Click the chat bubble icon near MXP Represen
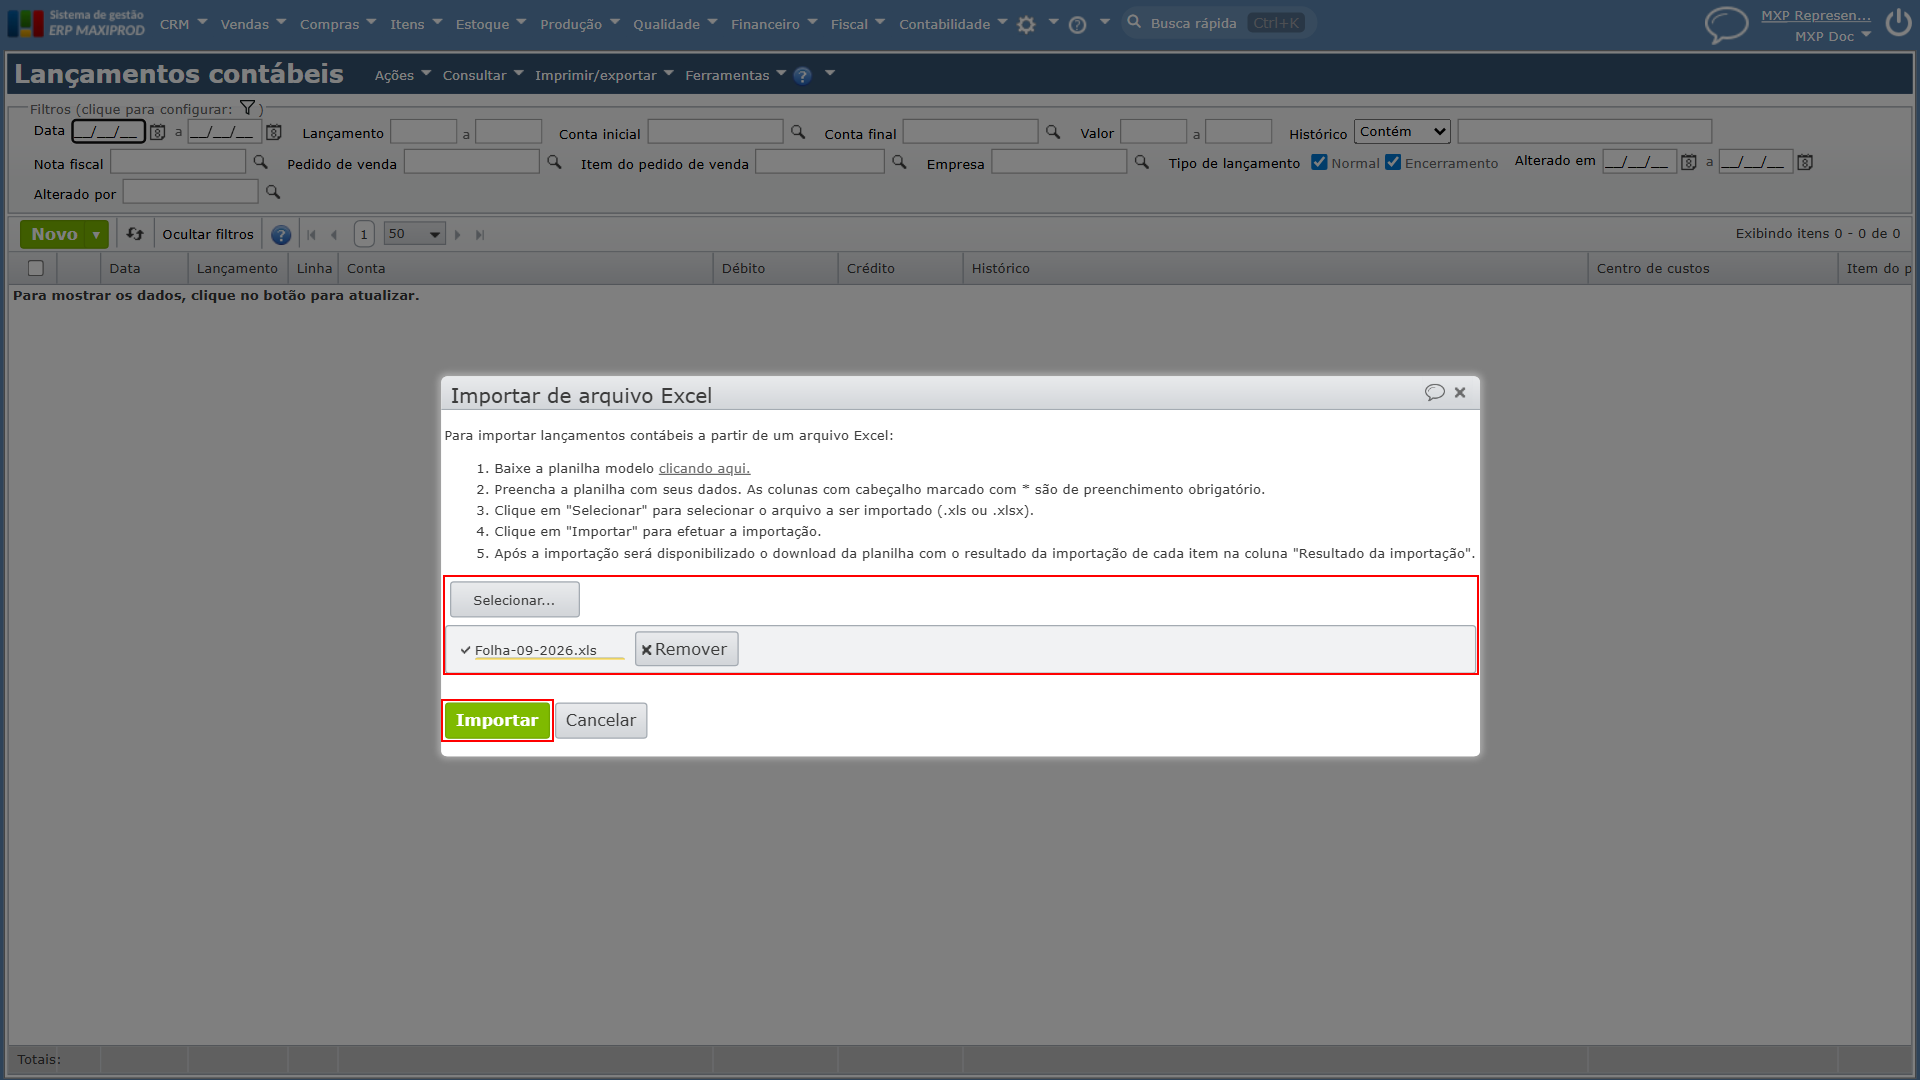 click(x=1726, y=24)
